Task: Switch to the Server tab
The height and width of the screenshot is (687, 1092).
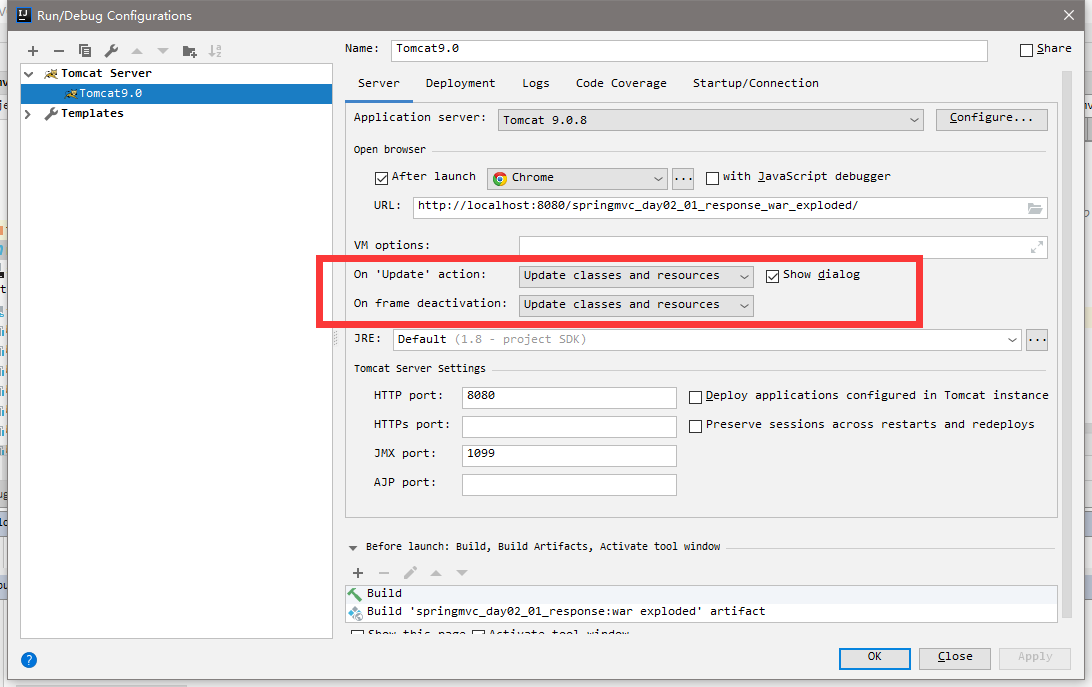Action: pos(379,84)
